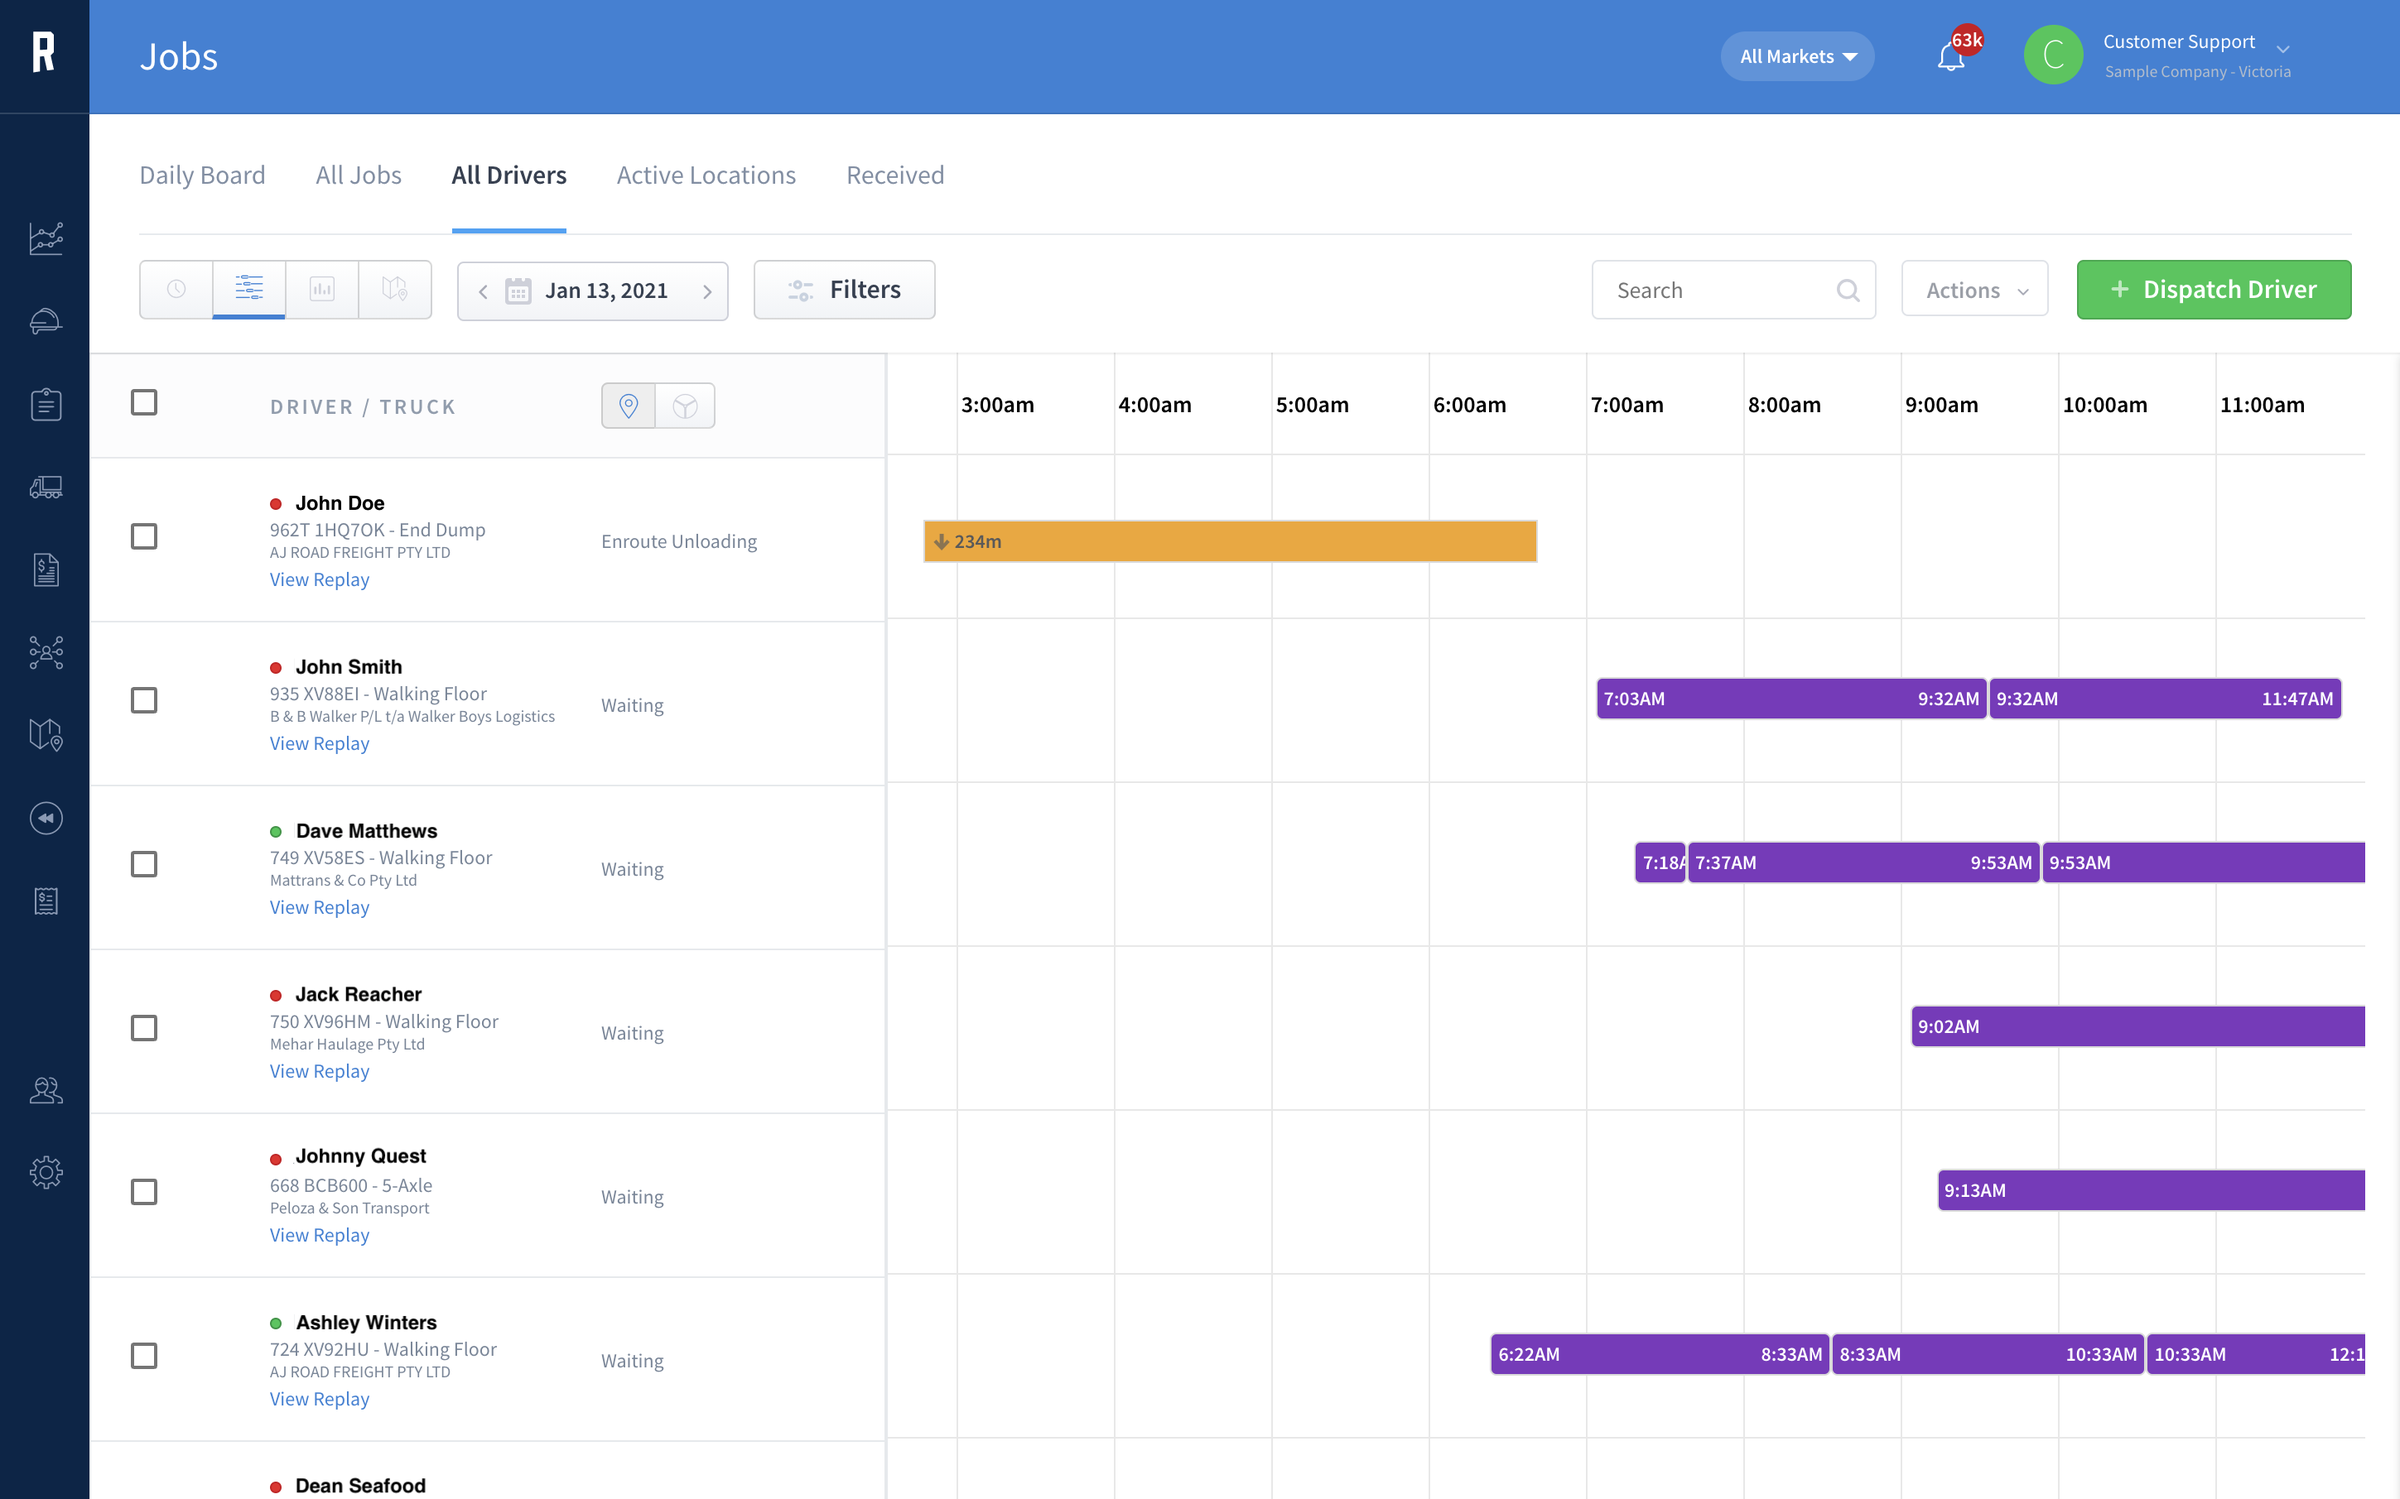Image resolution: width=2400 pixels, height=1499 pixels.
Task: Open the hard hat icon in sidebar
Action: click(46, 321)
